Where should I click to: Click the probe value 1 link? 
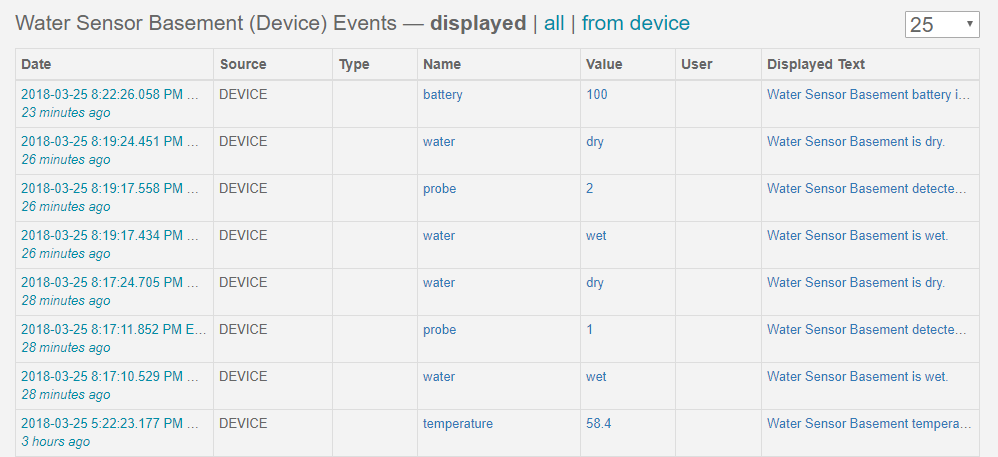pos(589,330)
